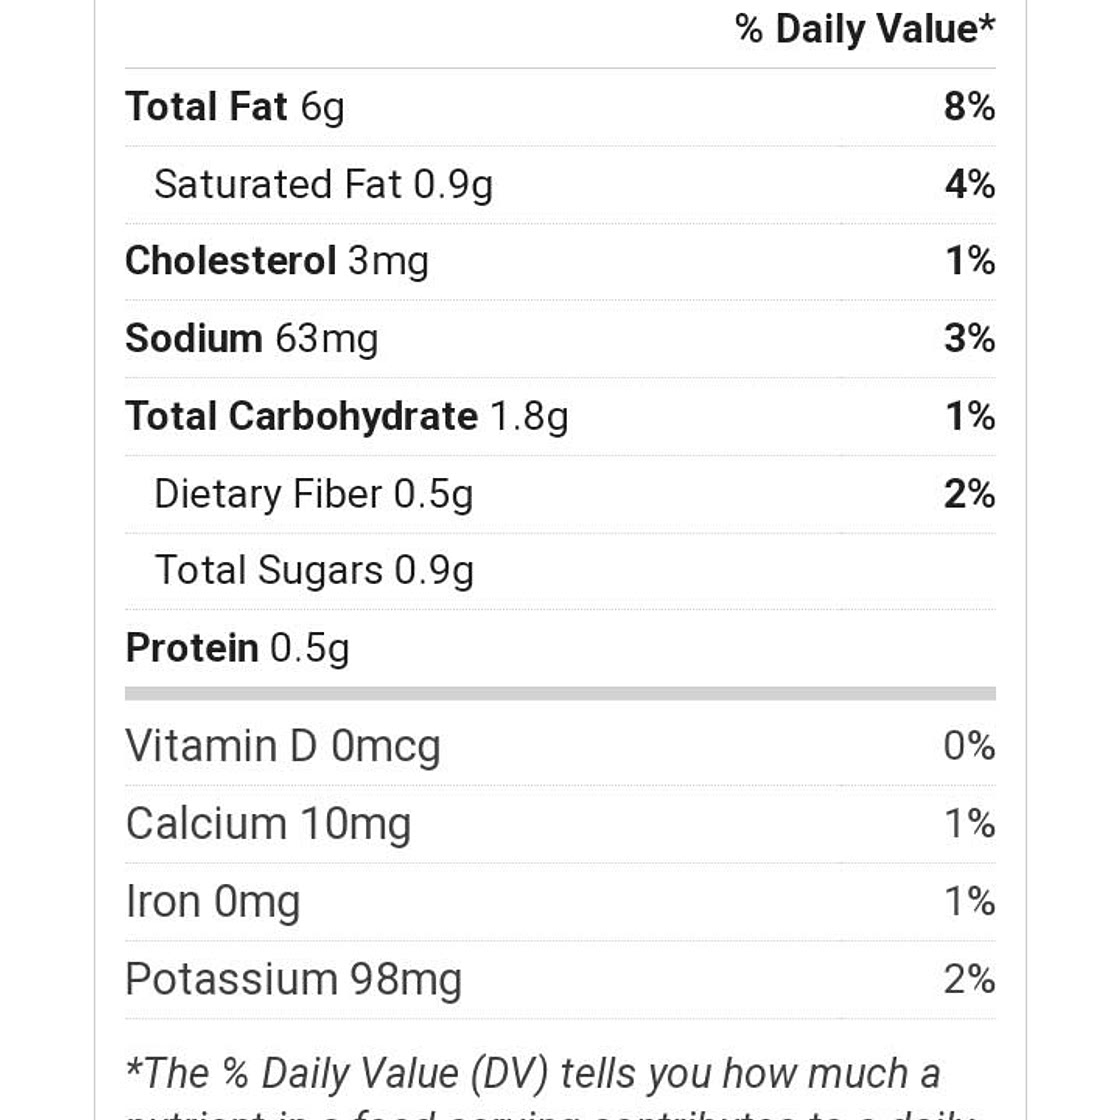Click the 'Potassium 98mg' label
This screenshot has width=1120, height=1120.
point(293,979)
